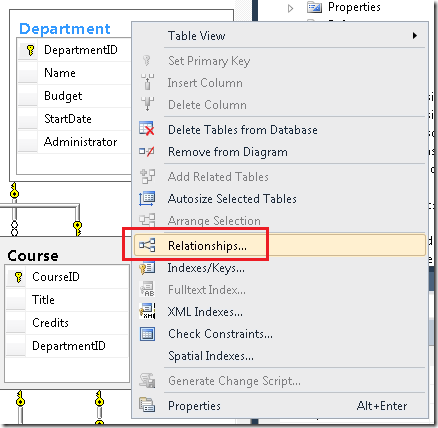The image size is (438, 428).
Task: Click the Properties icon at menu bottom
Action: (147, 405)
